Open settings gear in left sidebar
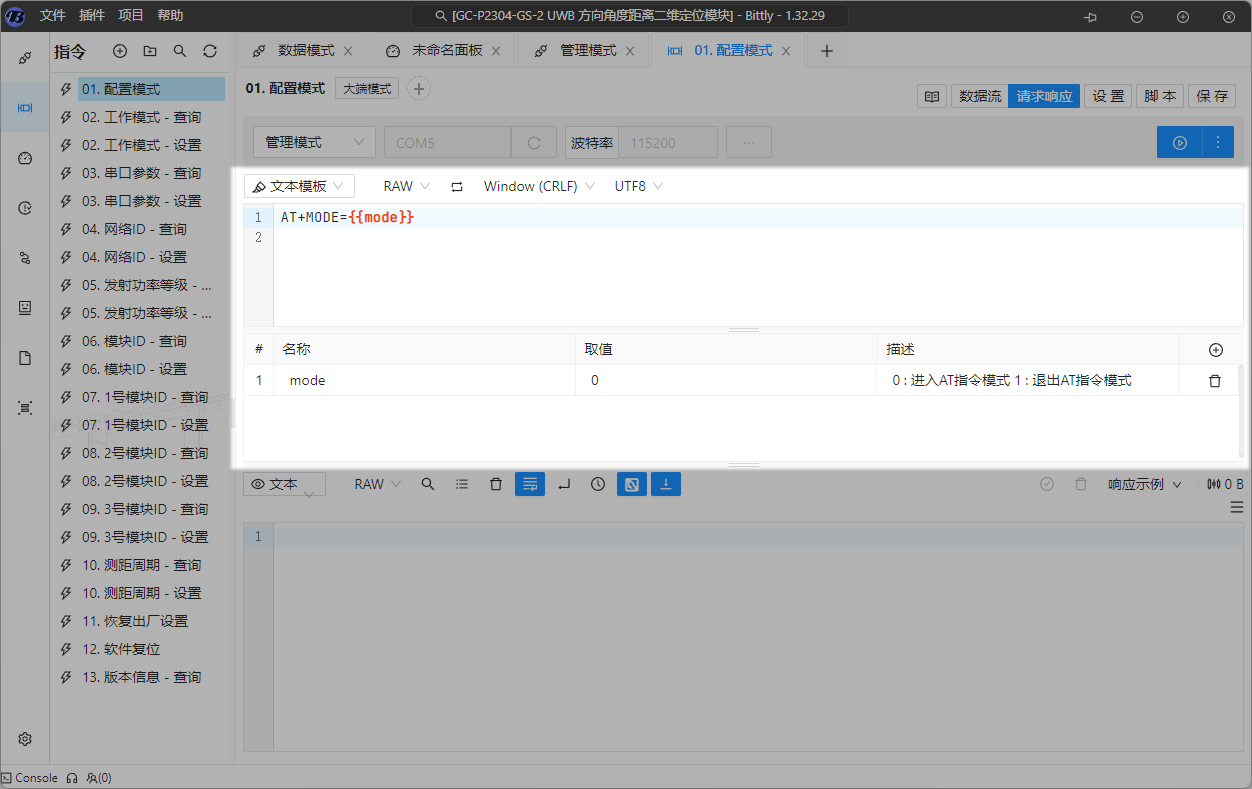The height and width of the screenshot is (789, 1252). point(25,739)
